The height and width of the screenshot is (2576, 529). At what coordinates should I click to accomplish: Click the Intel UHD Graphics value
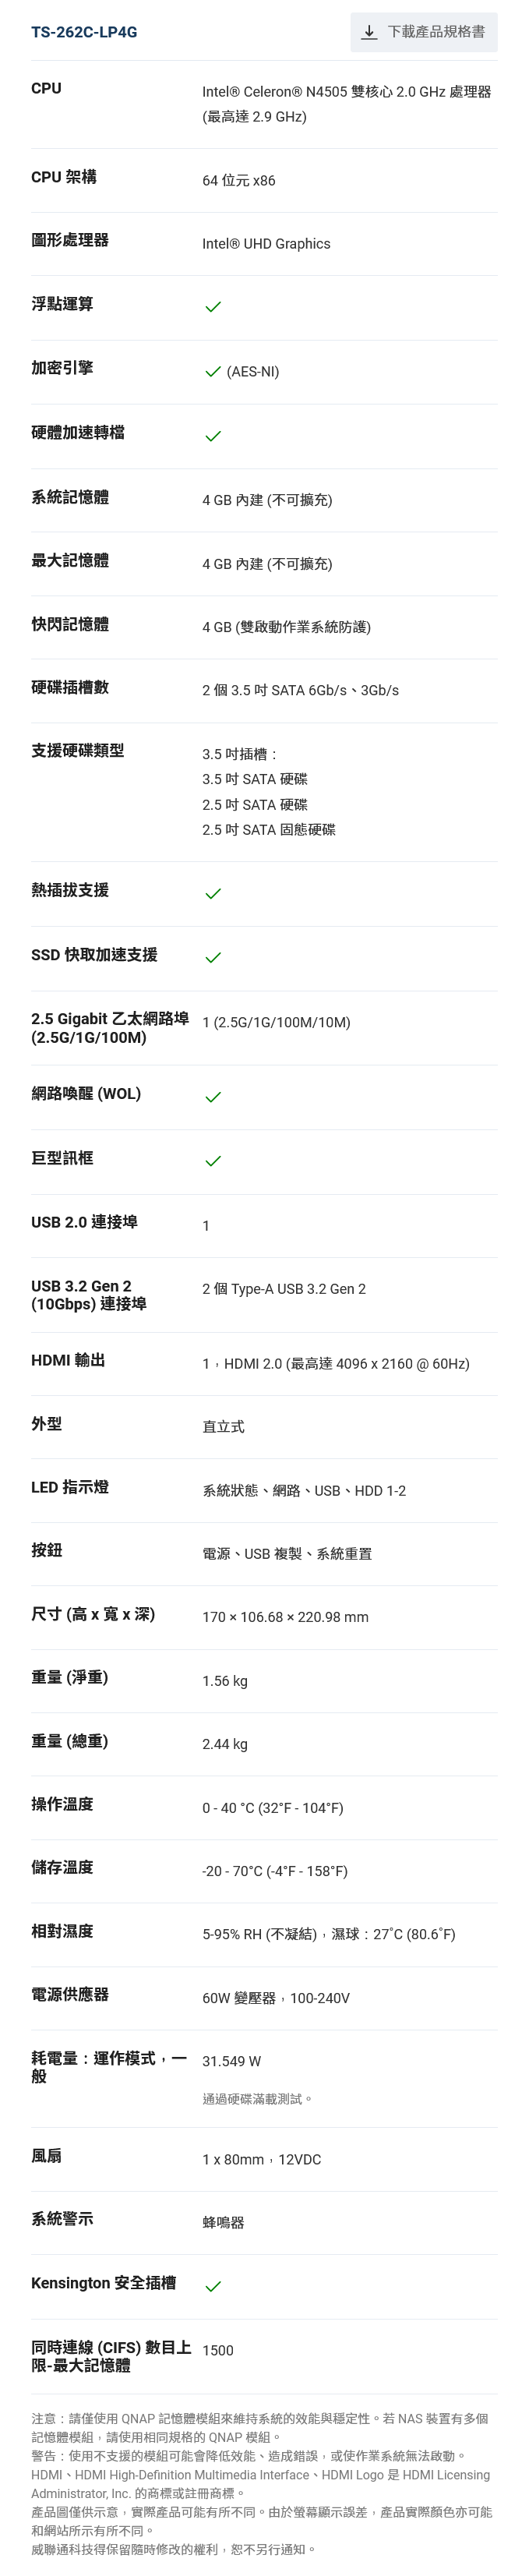coord(266,244)
